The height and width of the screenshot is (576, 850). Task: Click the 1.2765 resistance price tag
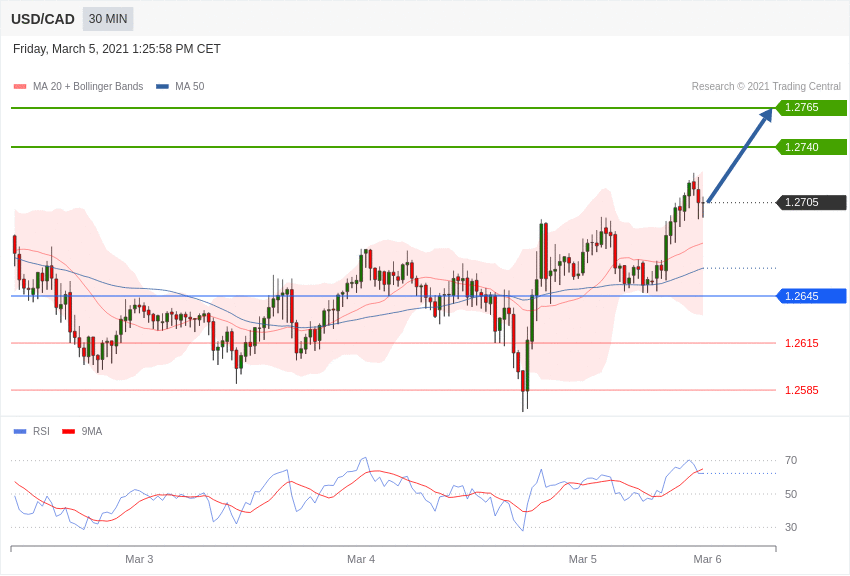pos(811,107)
